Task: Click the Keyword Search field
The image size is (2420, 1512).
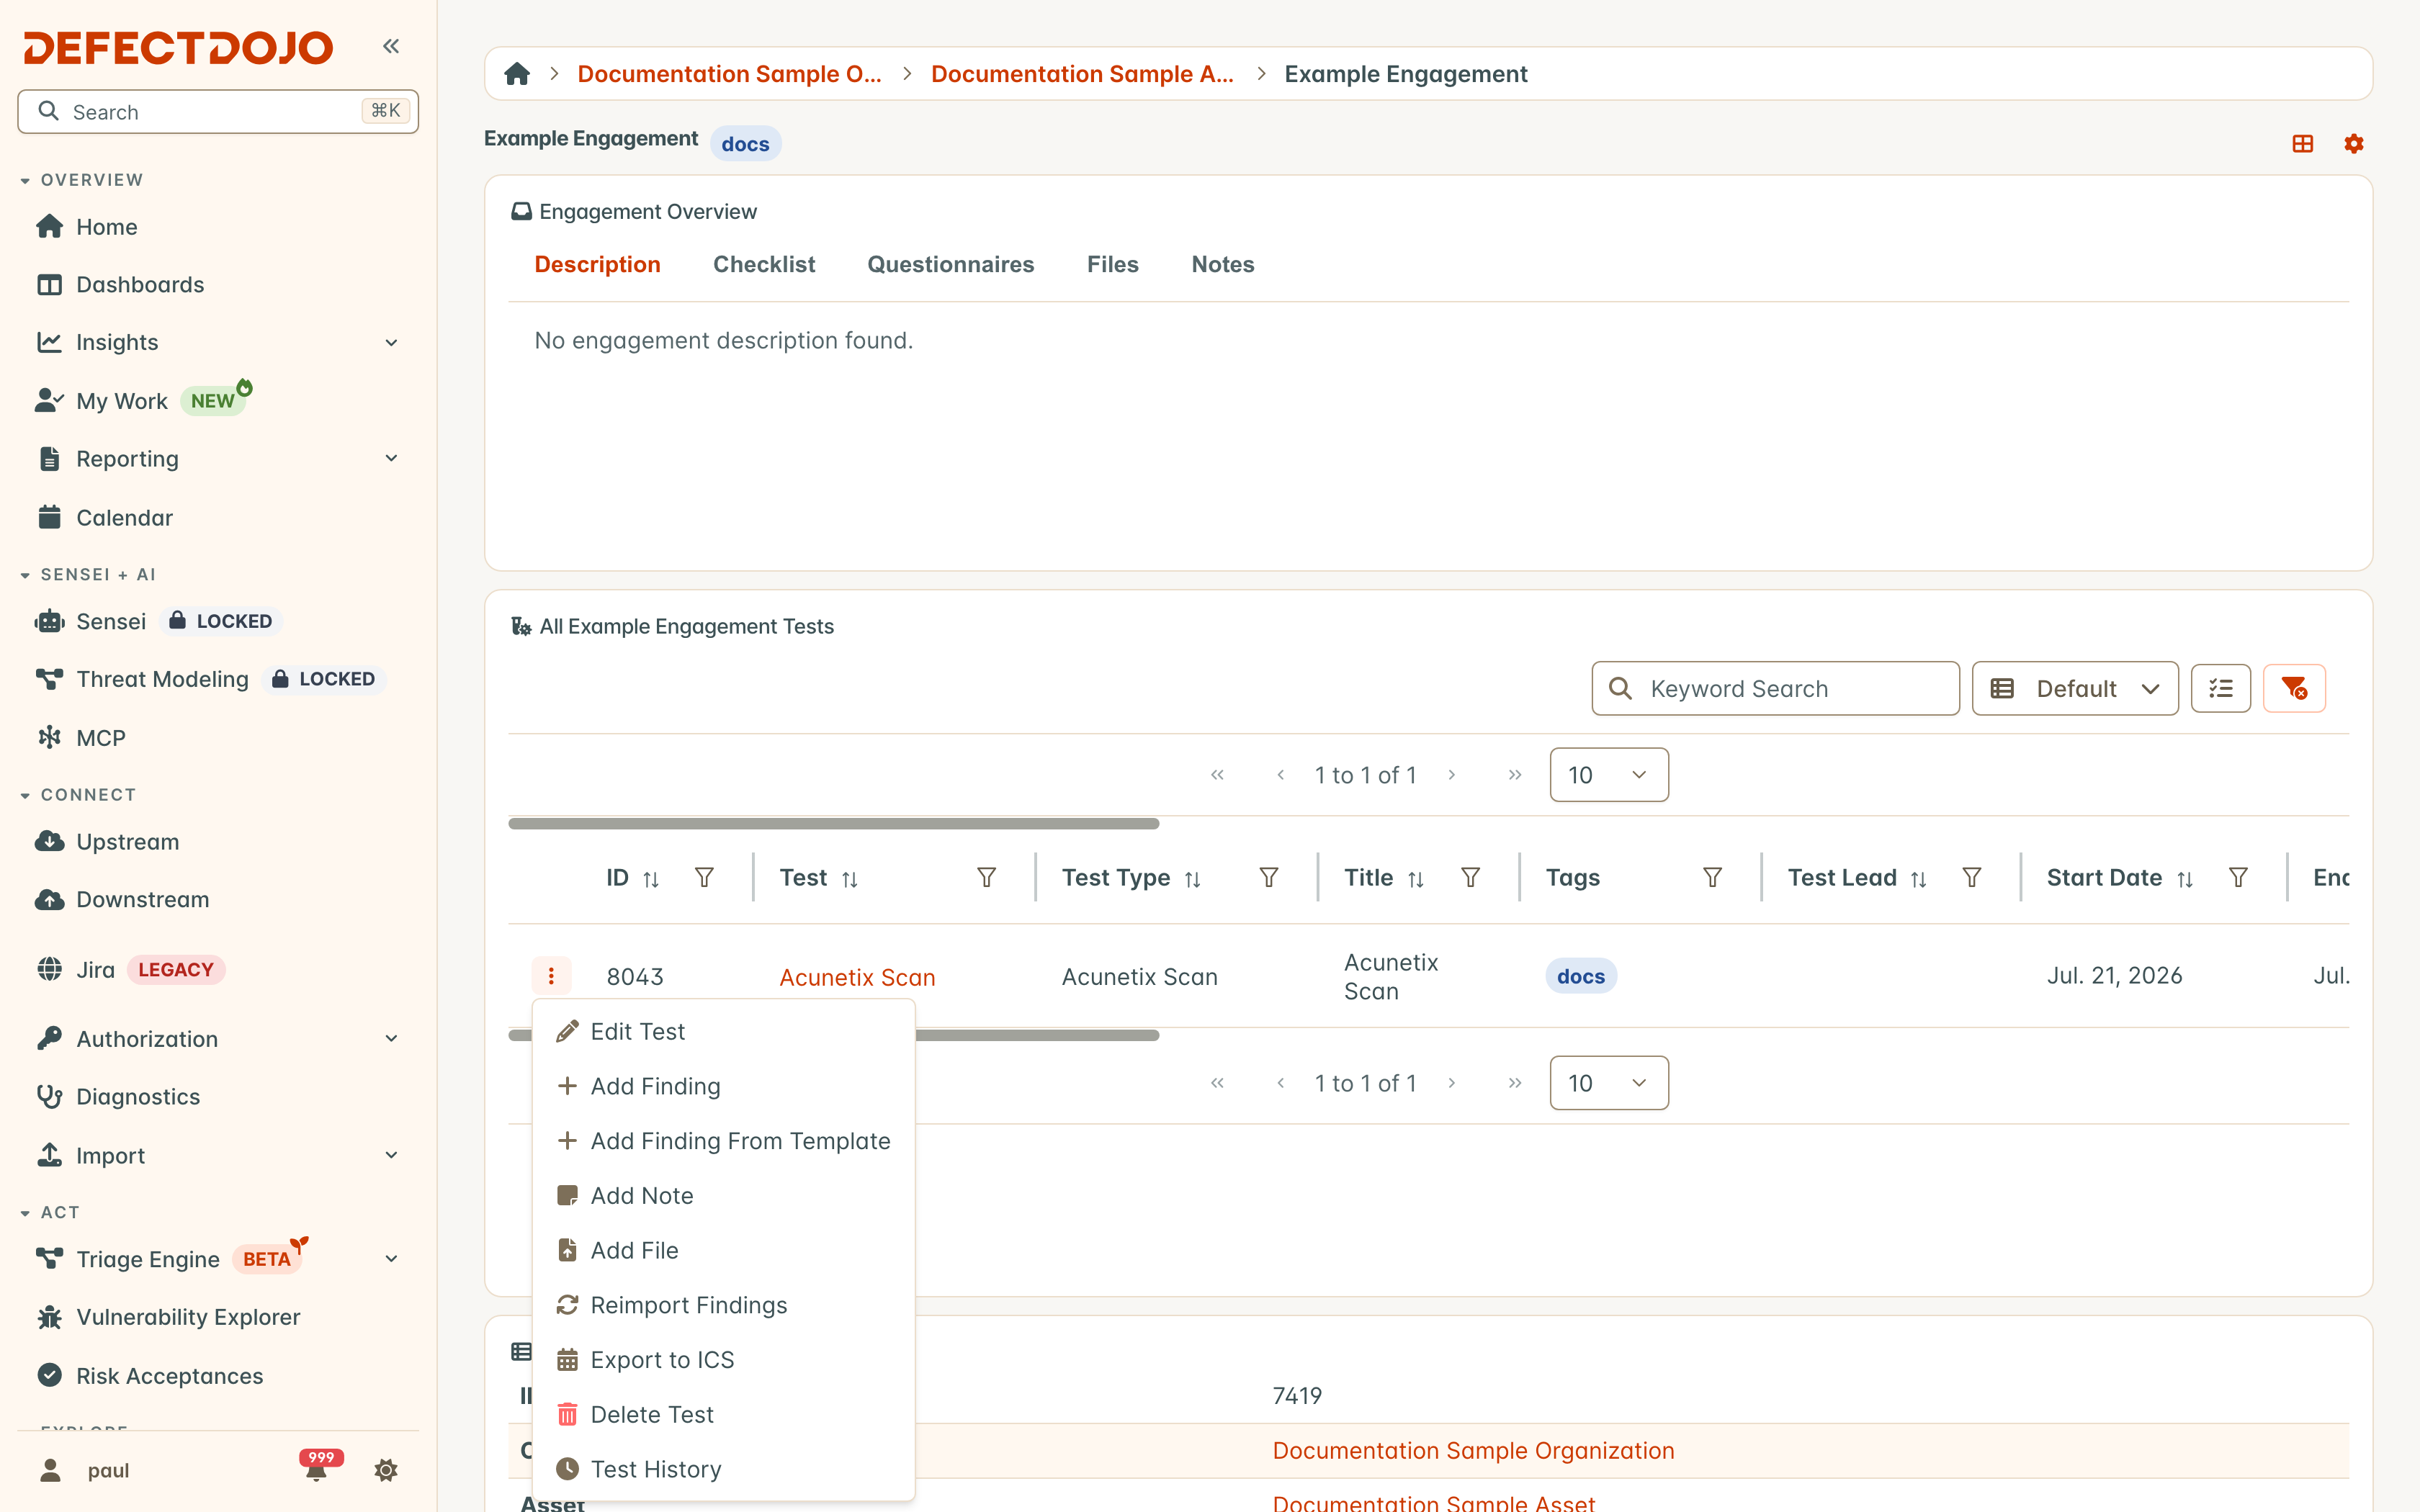Action: (1775, 688)
